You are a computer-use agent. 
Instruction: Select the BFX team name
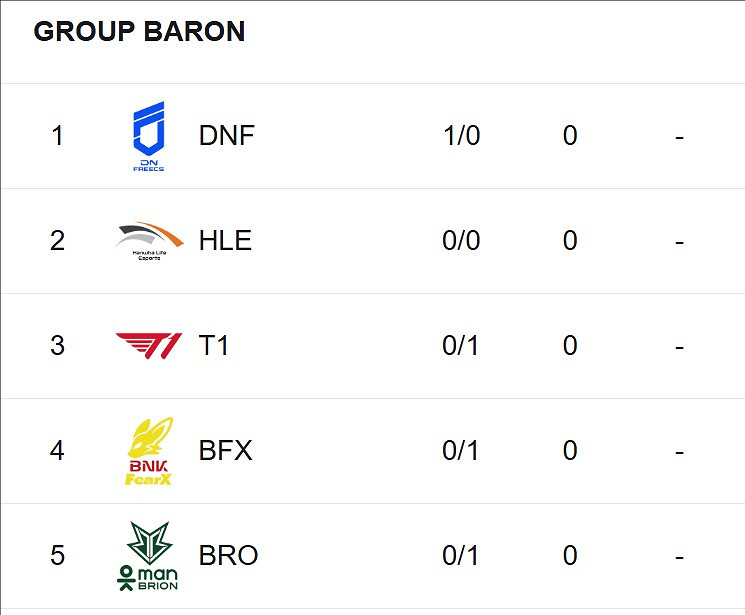coord(226,451)
